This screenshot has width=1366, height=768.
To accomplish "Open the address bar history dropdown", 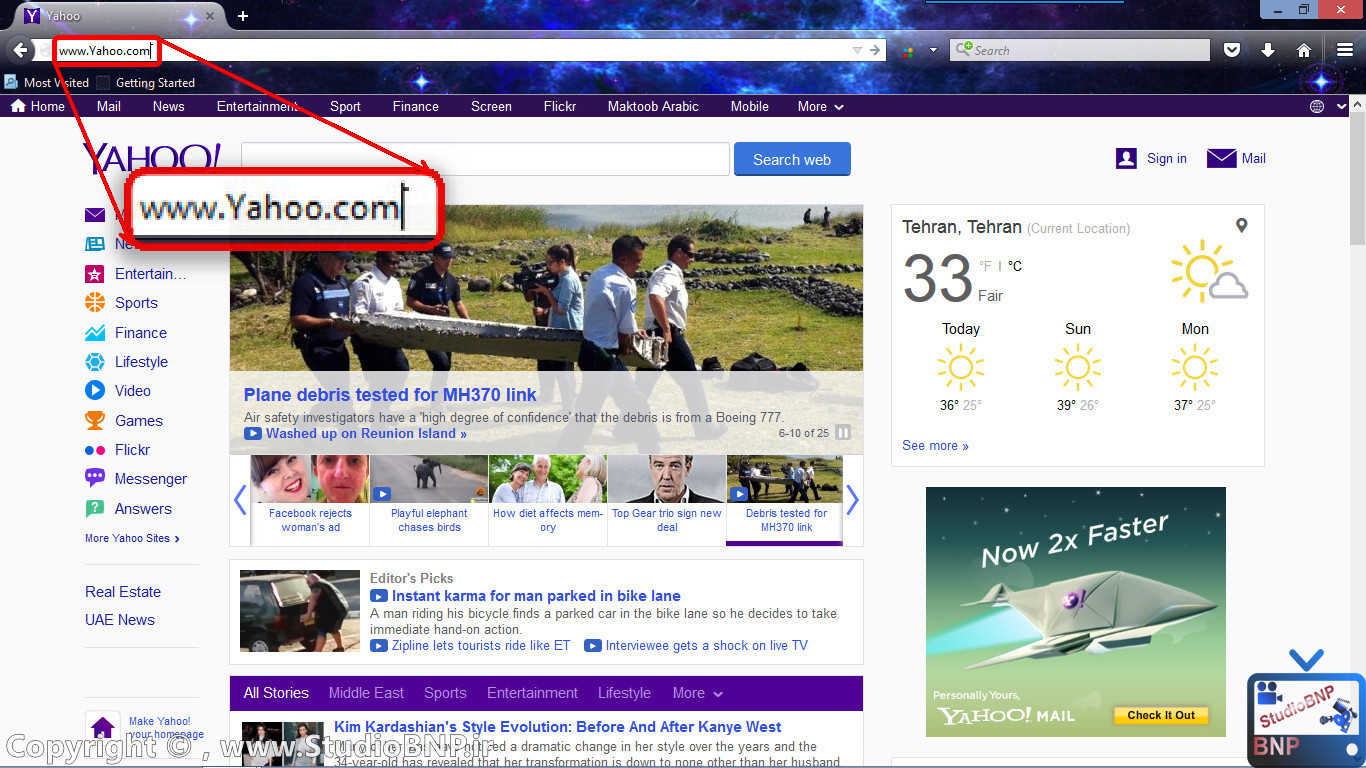I will point(857,50).
